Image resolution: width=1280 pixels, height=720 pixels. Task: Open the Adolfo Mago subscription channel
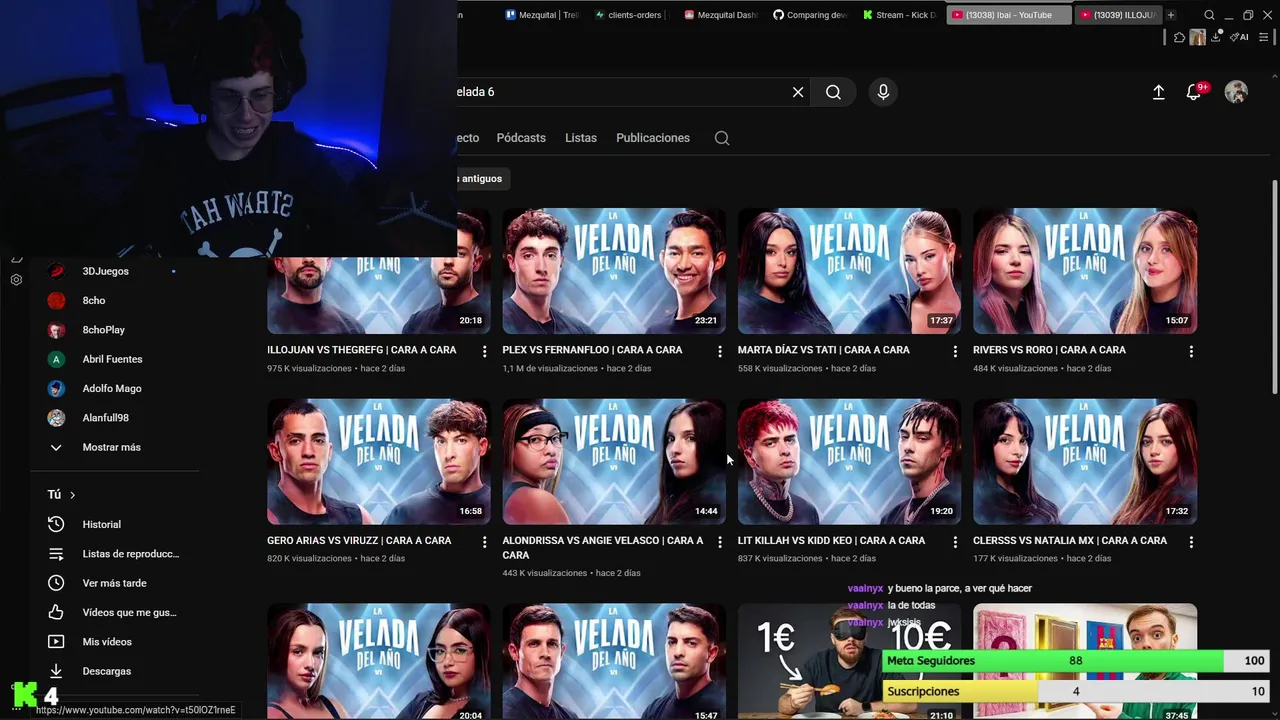(115, 388)
